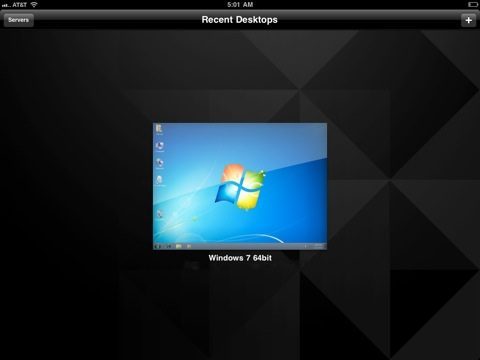Image resolution: width=480 pixels, height=360 pixels.
Task: Click the fourth desktop icon in thumbnail
Action: click(159, 180)
